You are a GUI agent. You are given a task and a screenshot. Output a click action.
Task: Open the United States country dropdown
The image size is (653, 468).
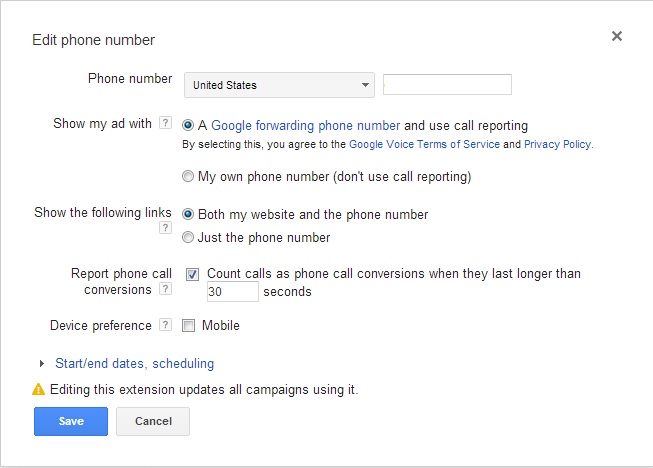279,85
